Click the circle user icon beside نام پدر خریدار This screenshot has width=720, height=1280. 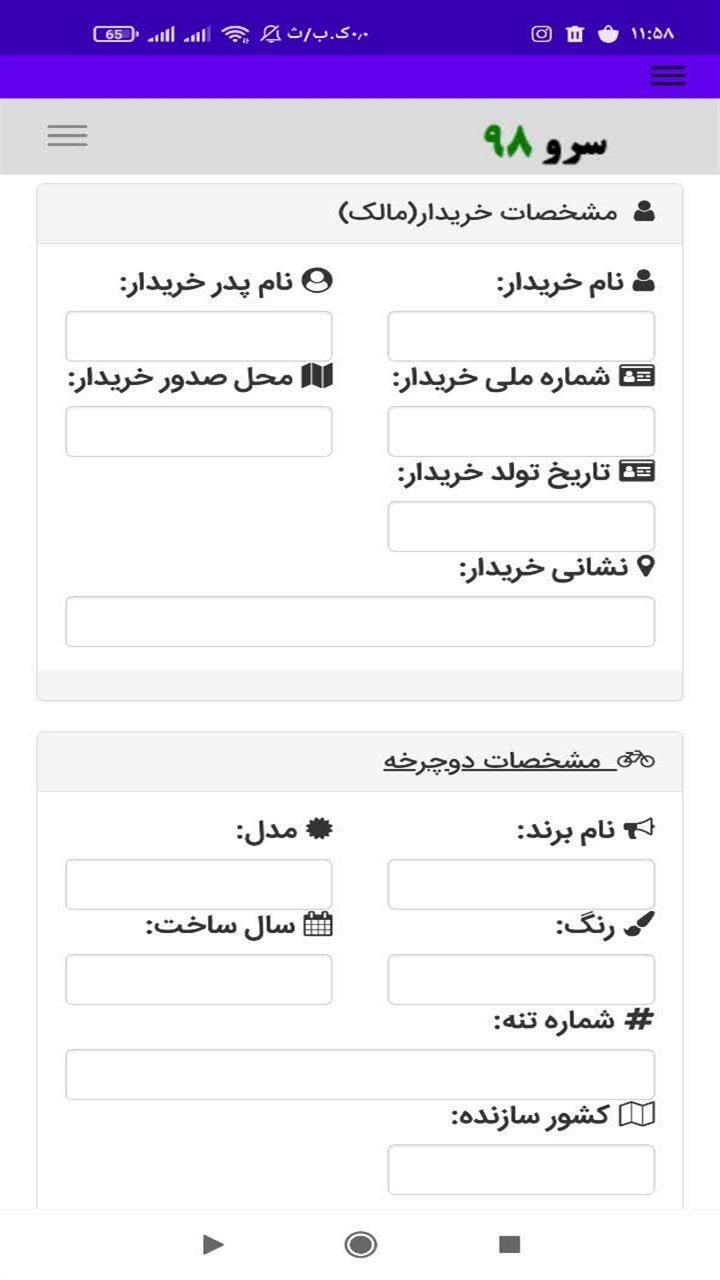[x=317, y=281]
